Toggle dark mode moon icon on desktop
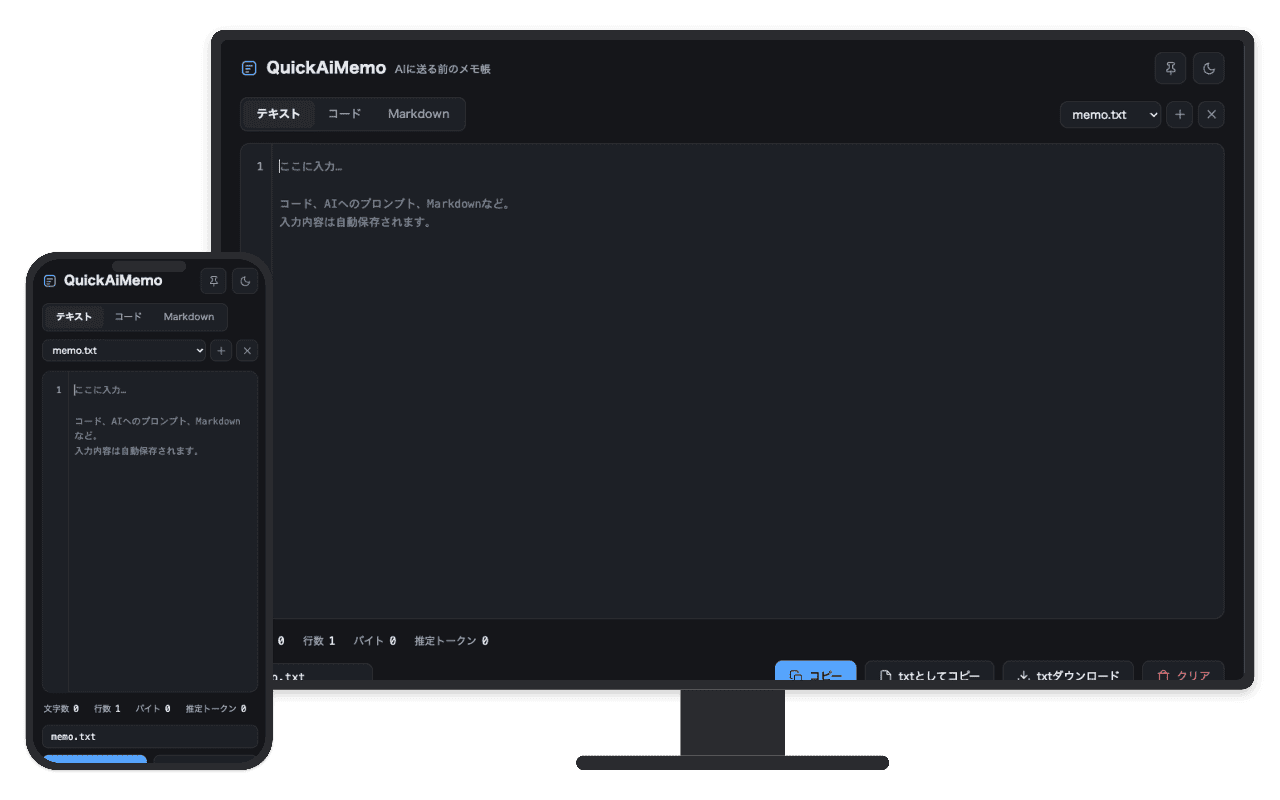This screenshot has height=800, width=1280. [x=1209, y=68]
